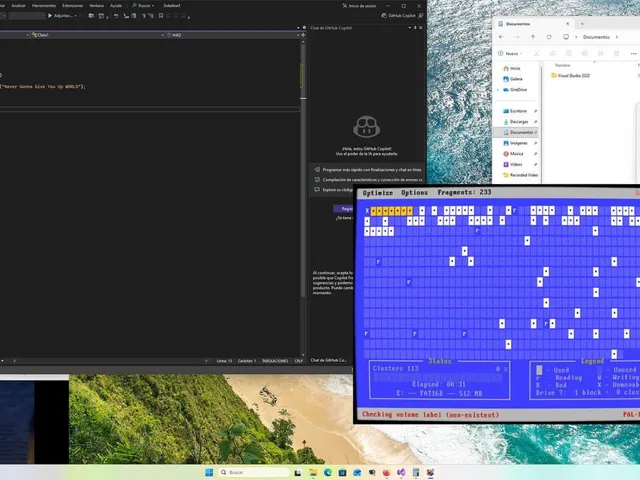Open Microsoft Edge from the taskbar

coord(328,472)
